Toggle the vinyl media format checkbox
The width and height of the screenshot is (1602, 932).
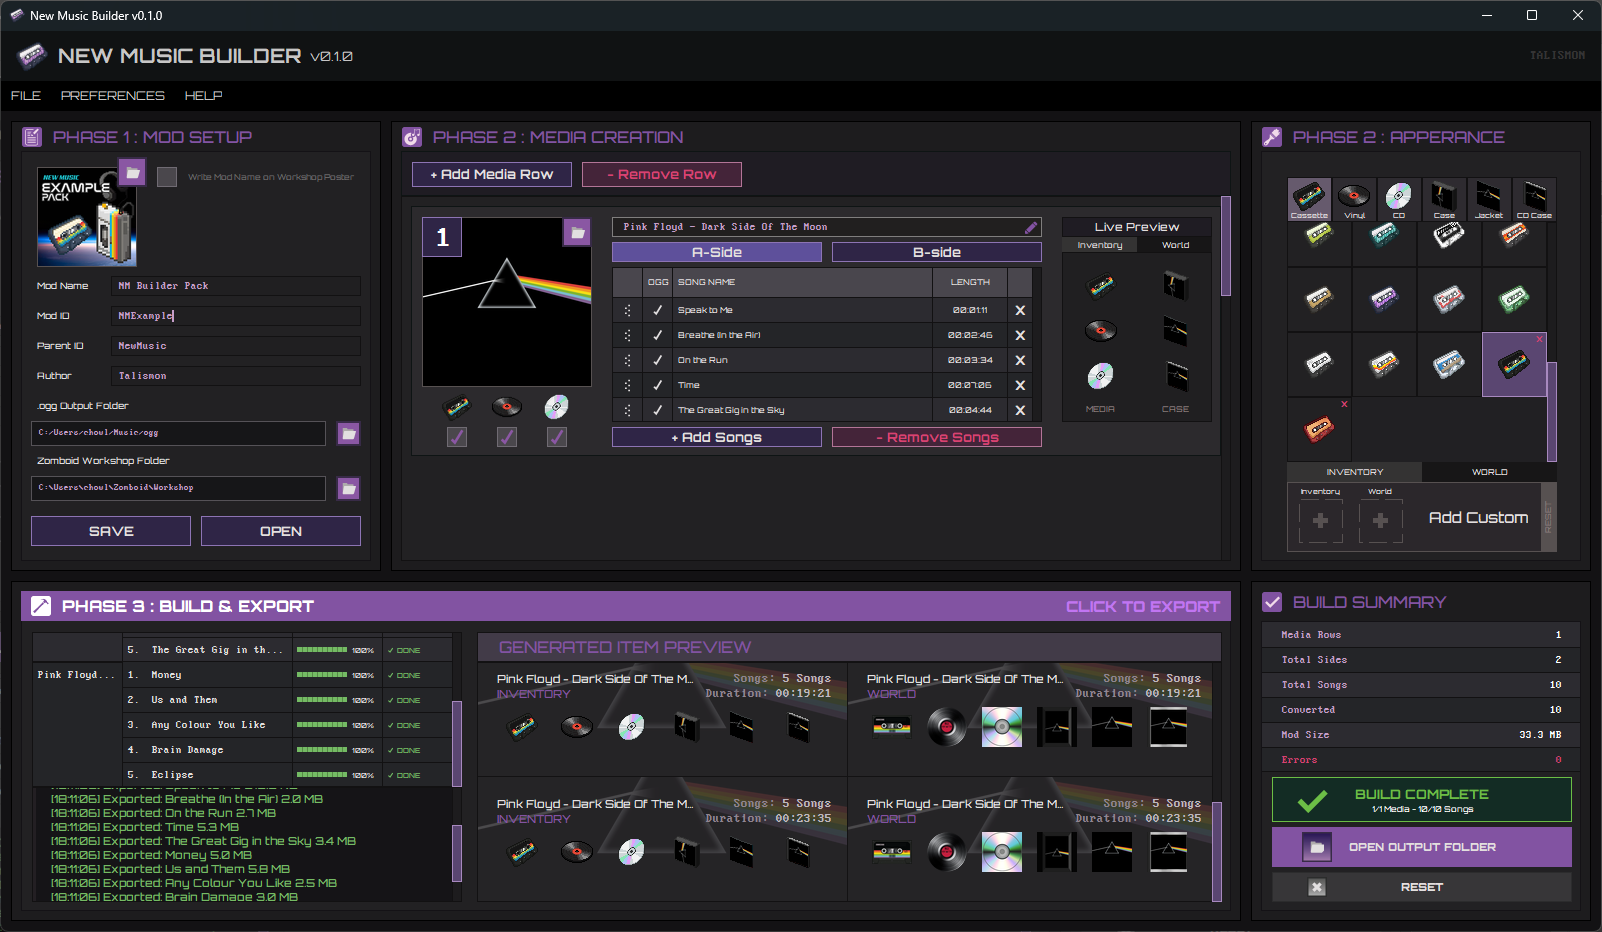coord(507,437)
